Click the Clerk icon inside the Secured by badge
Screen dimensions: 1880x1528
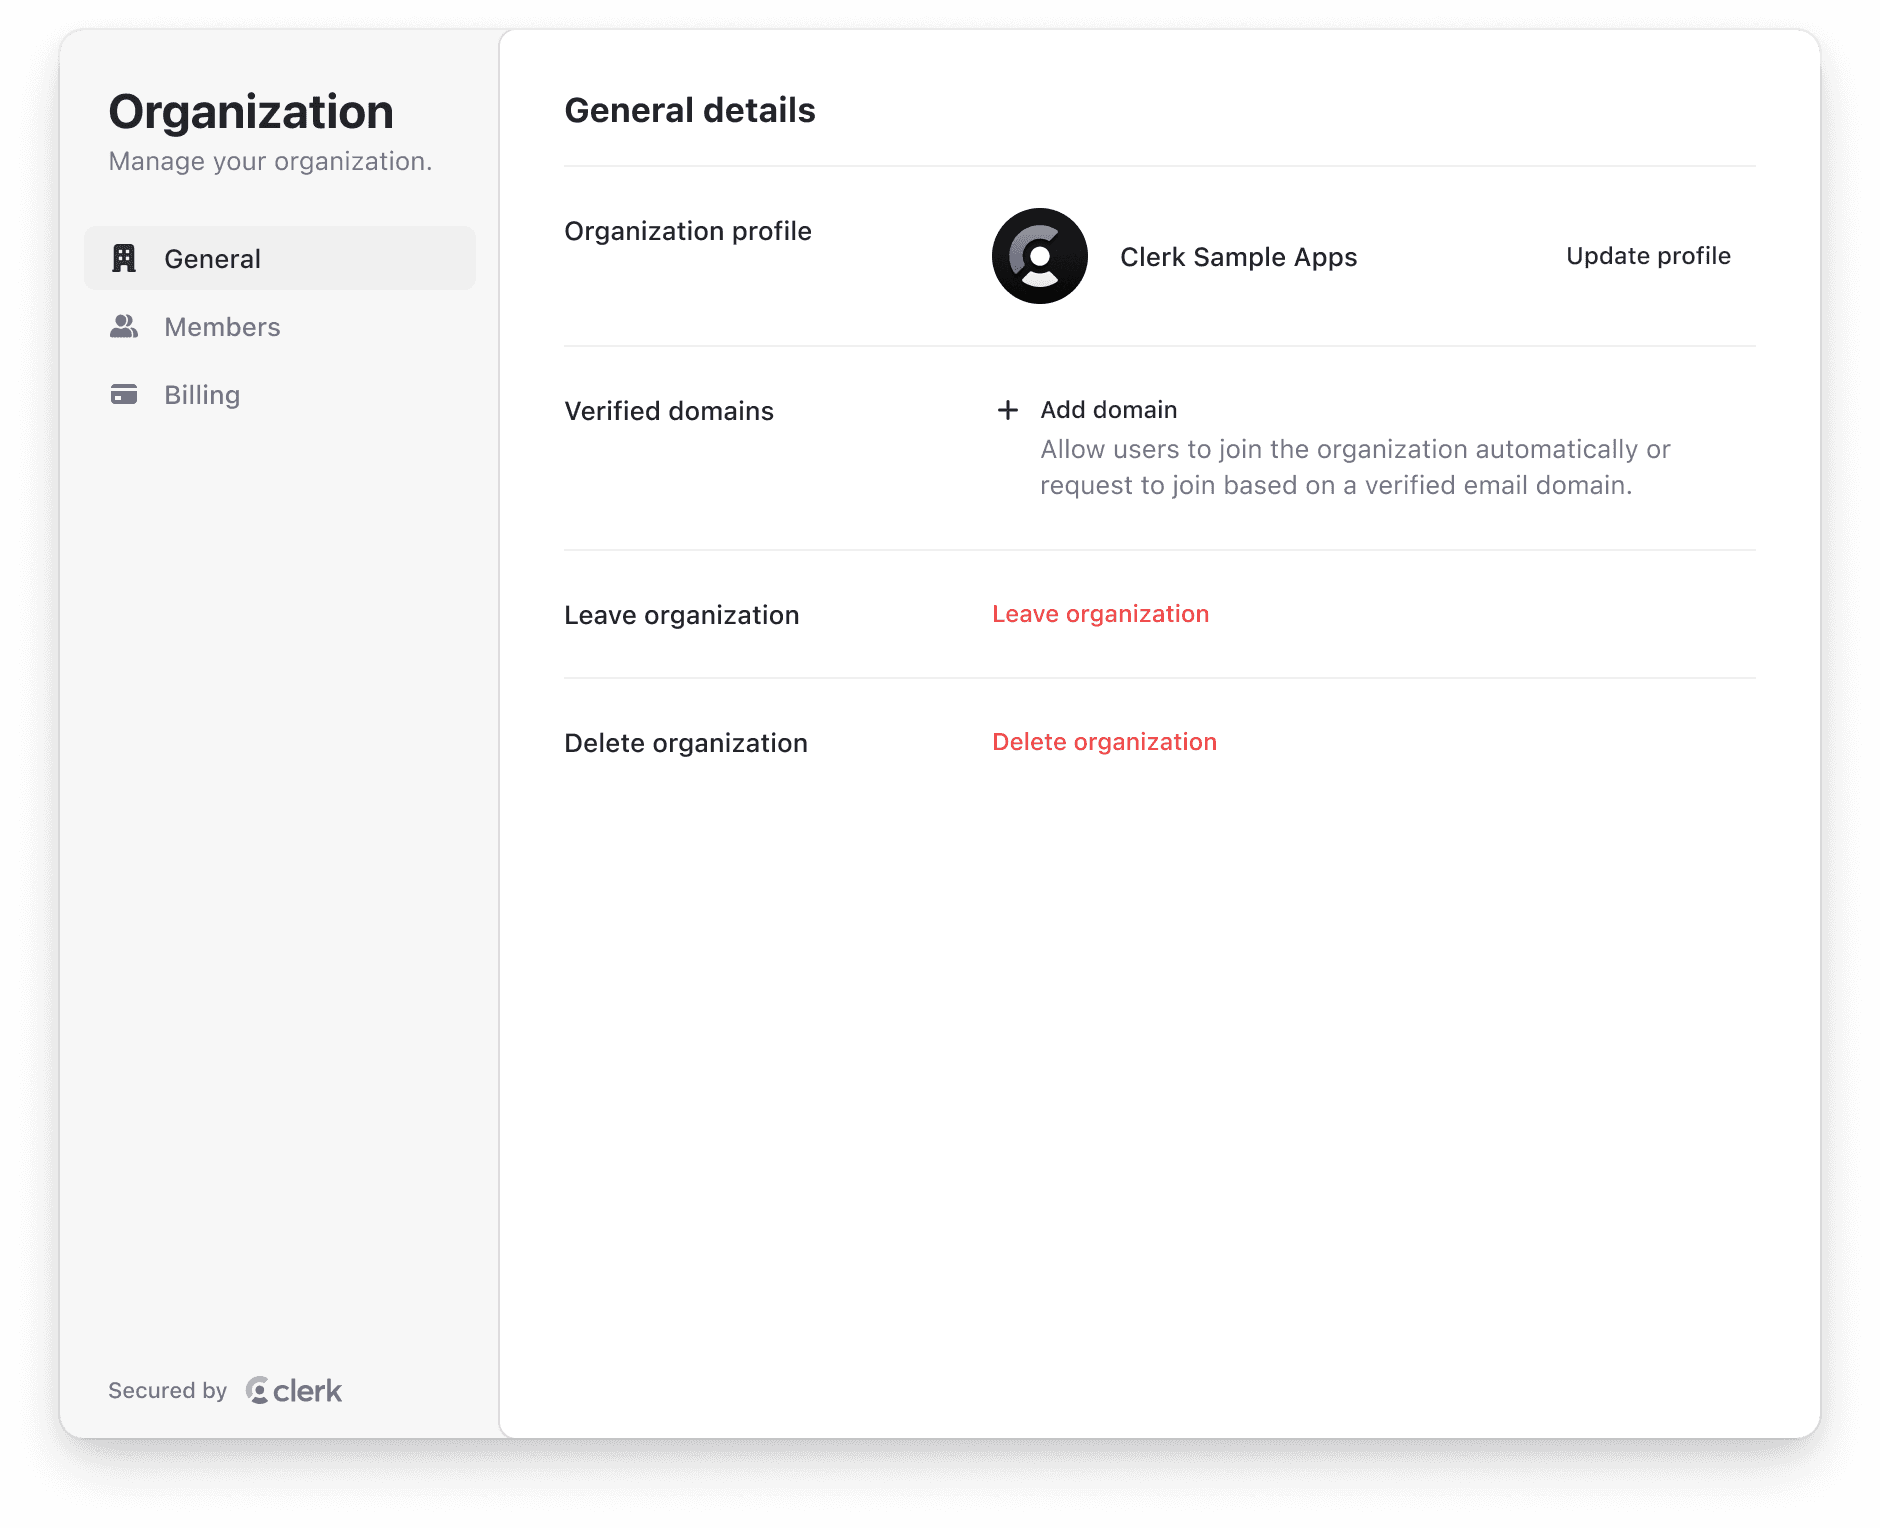click(257, 1390)
